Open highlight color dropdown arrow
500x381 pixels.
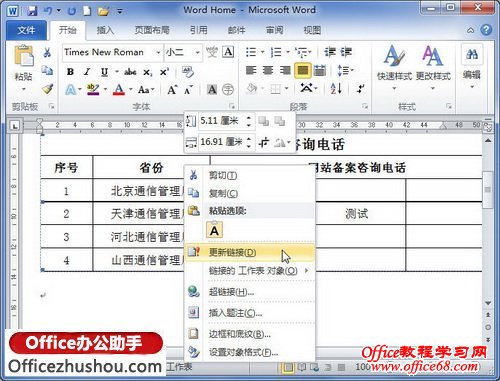[x=105, y=89]
